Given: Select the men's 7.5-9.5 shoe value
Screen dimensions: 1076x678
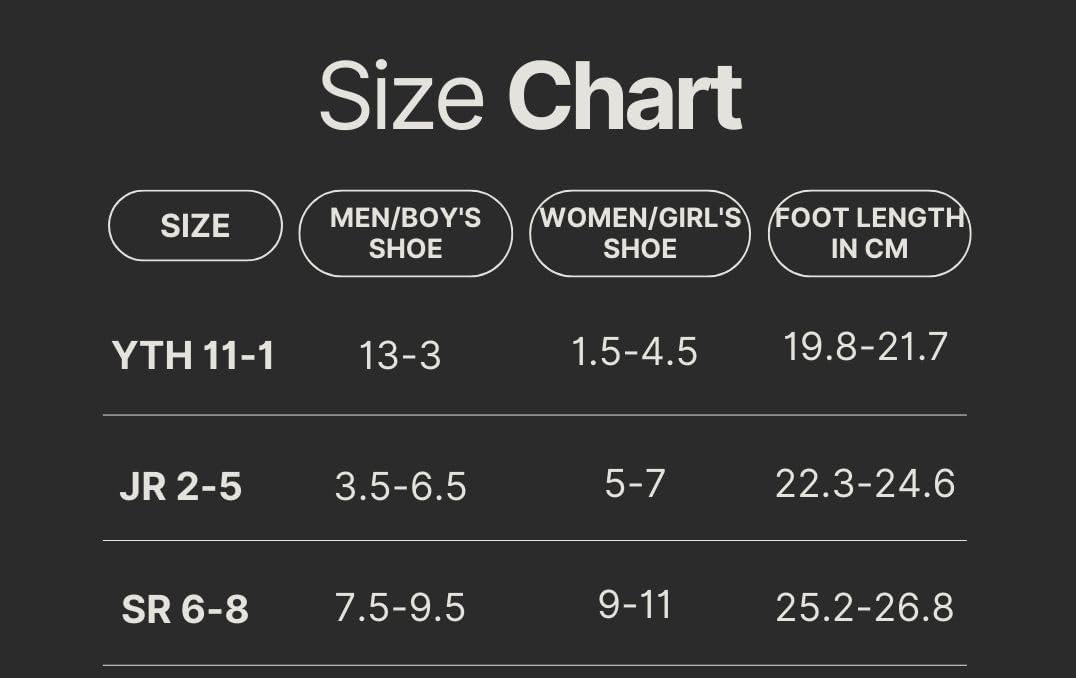Looking at the screenshot, I should 400,608.
